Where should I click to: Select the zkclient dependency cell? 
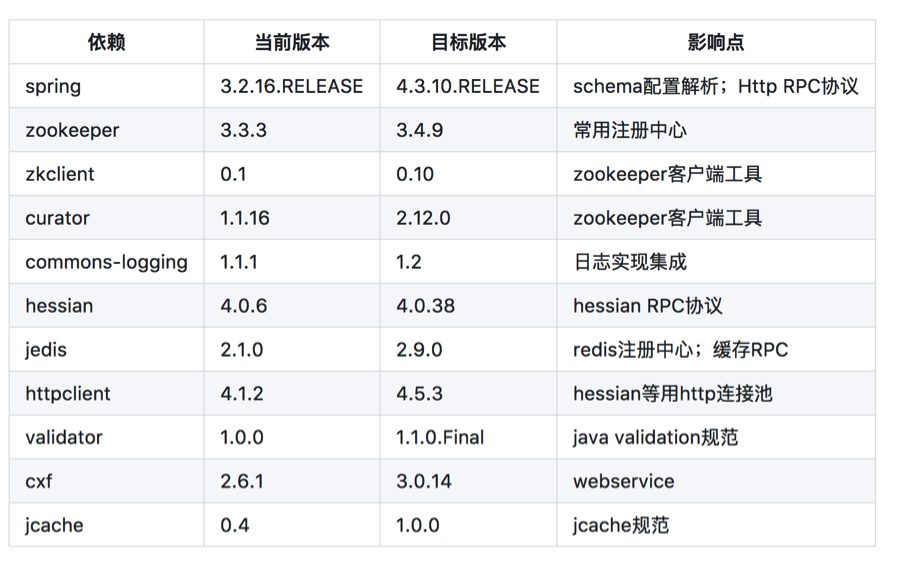click(x=106, y=174)
